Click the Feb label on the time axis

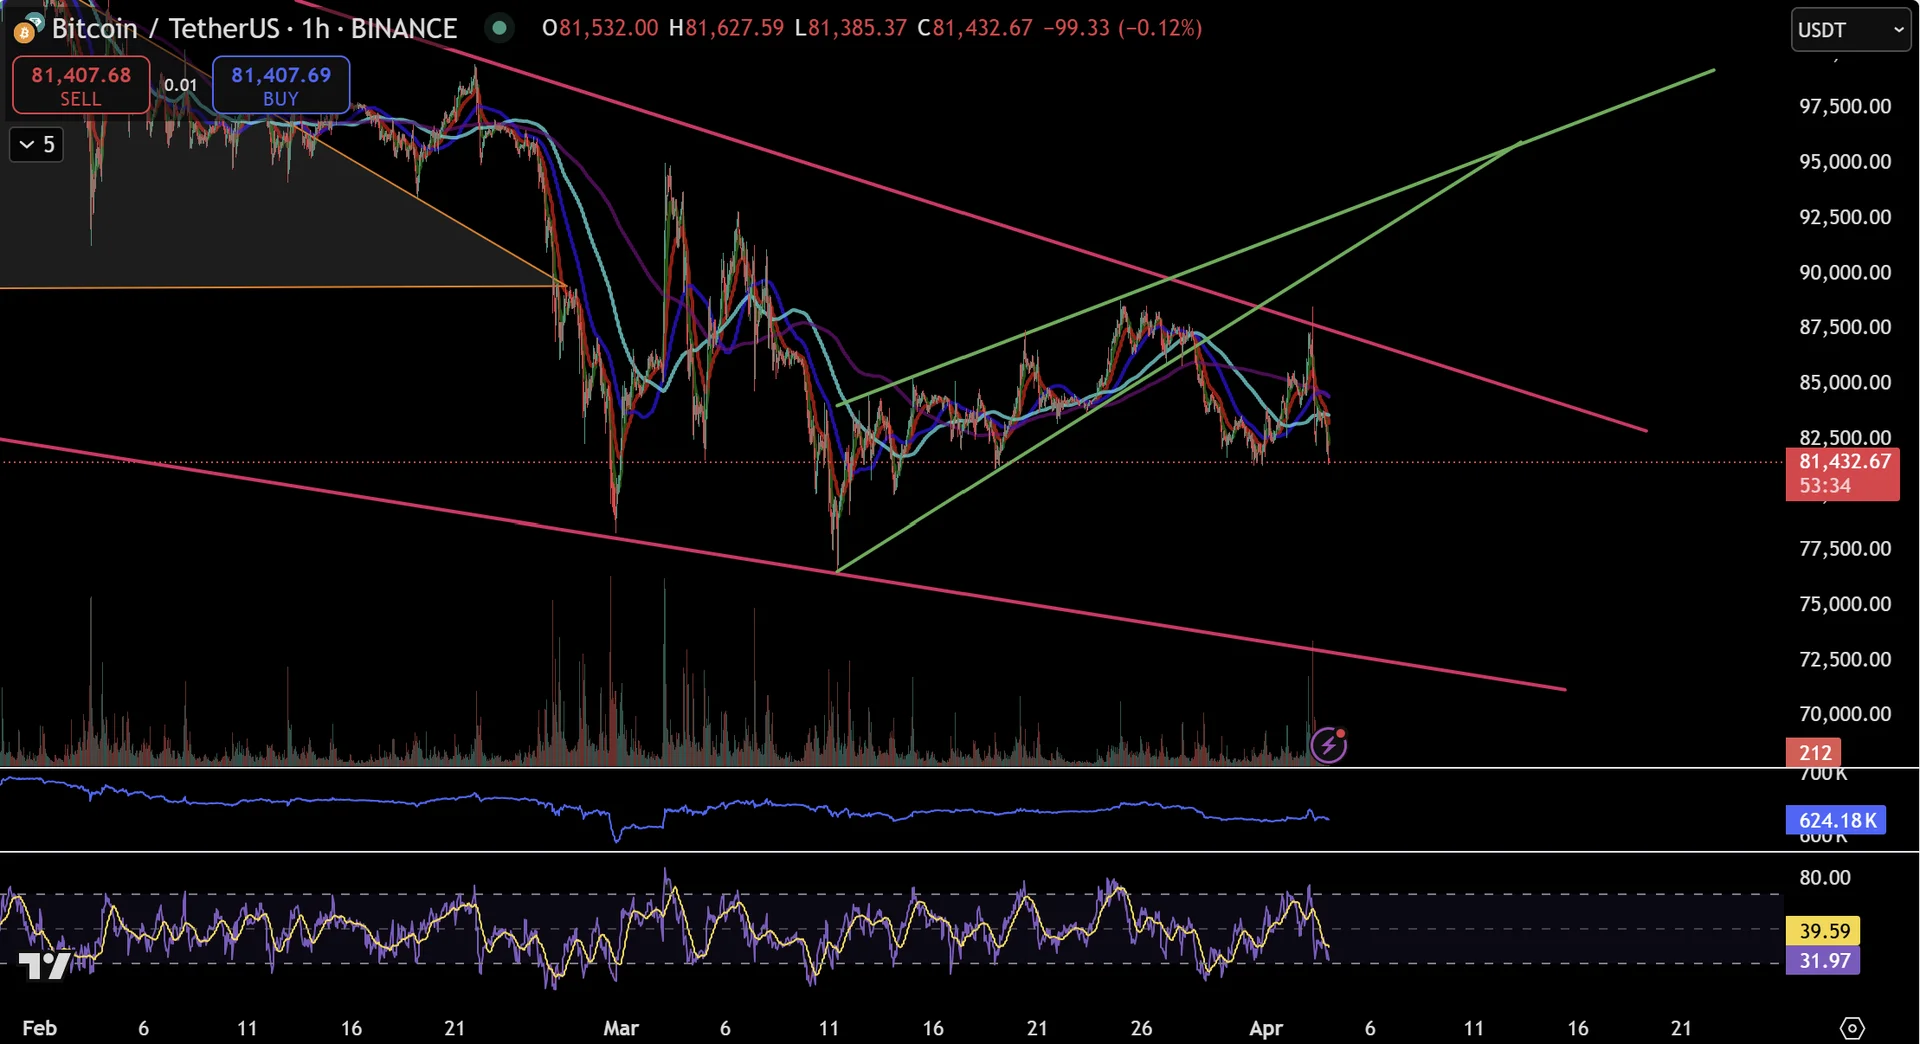[x=39, y=1028]
